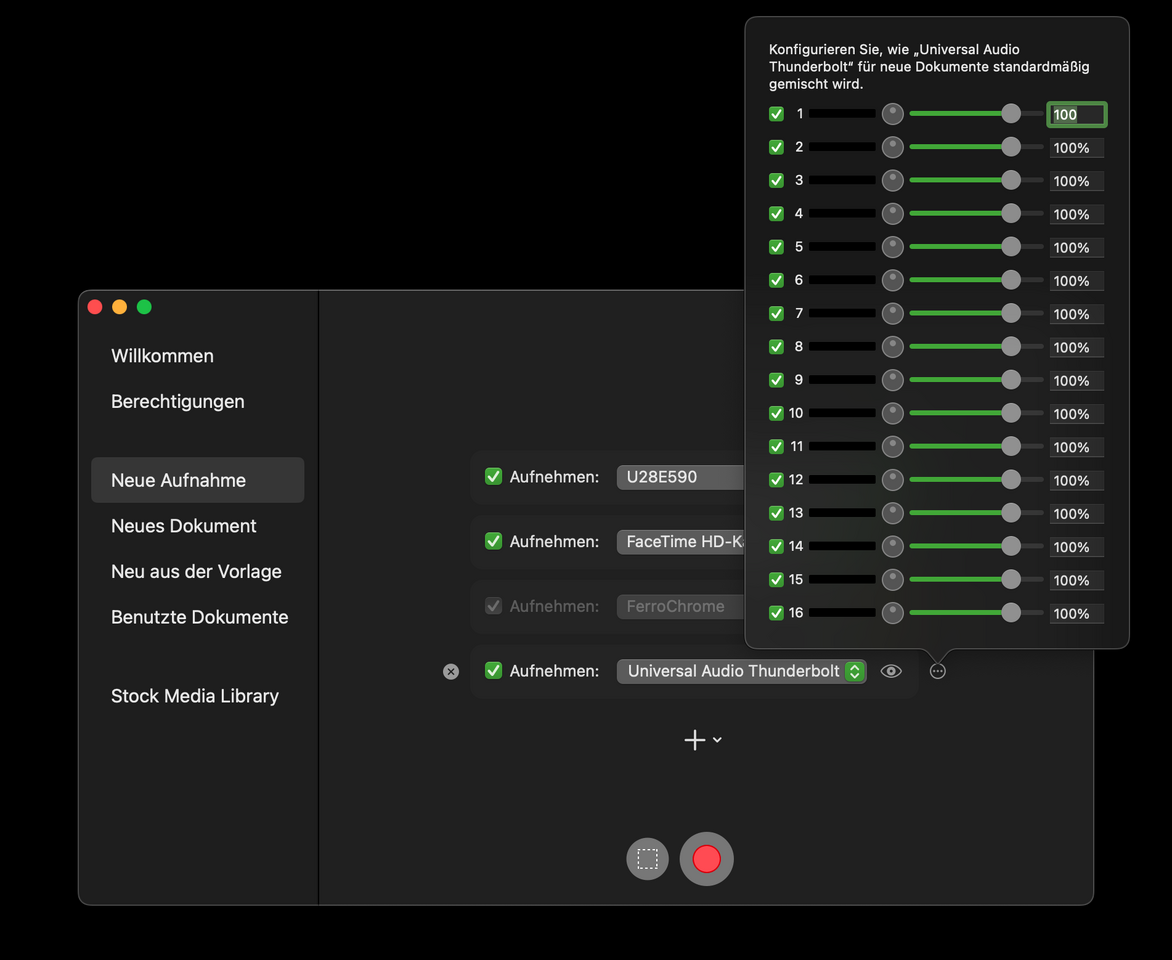Open the ellipsis options for Universal Audio Thunderbolt
This screenshot has height=960, width=1172.
pyautogui.click(x=937, y=671)
